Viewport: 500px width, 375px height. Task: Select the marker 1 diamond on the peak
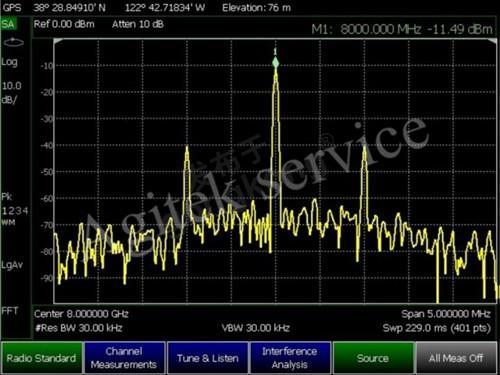click(275, 63)
